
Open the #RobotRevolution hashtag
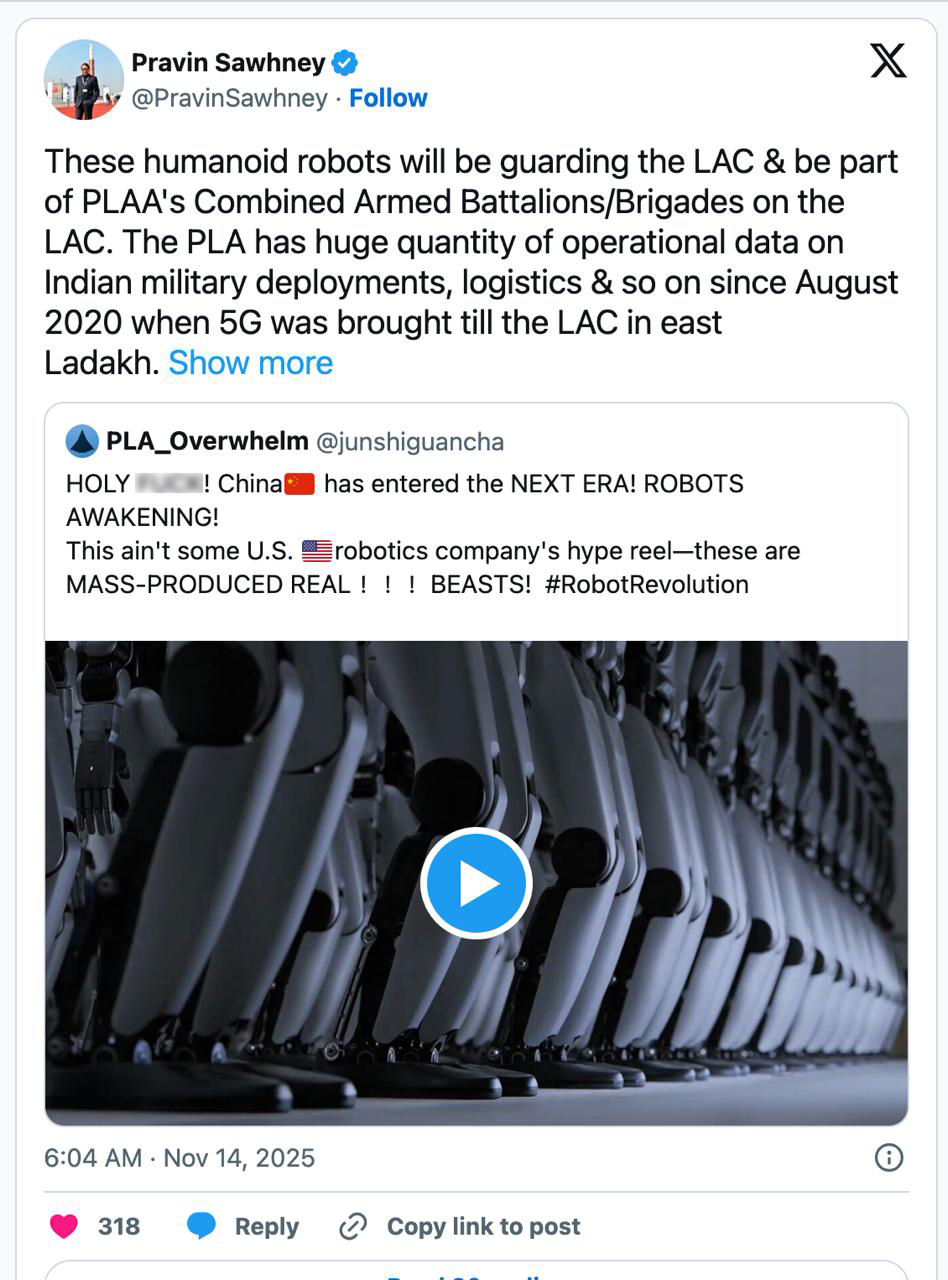[647, 584]
